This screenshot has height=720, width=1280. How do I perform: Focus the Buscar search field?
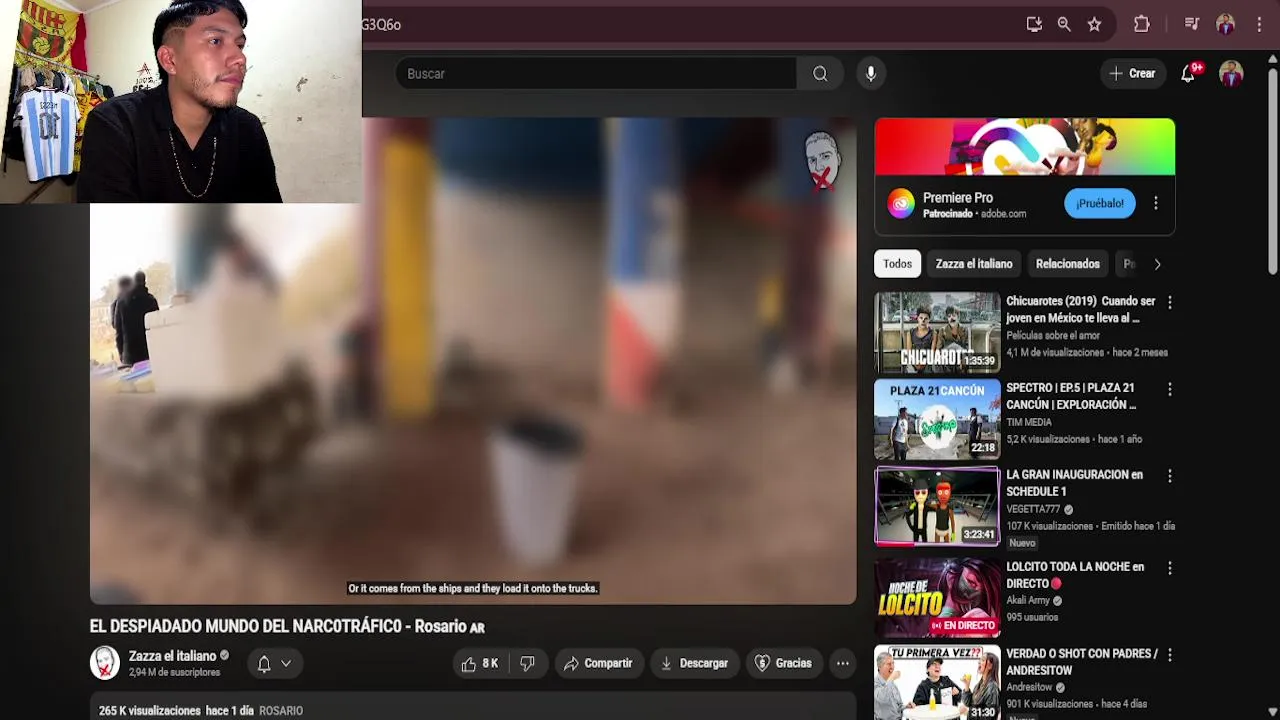click(597, 73)
